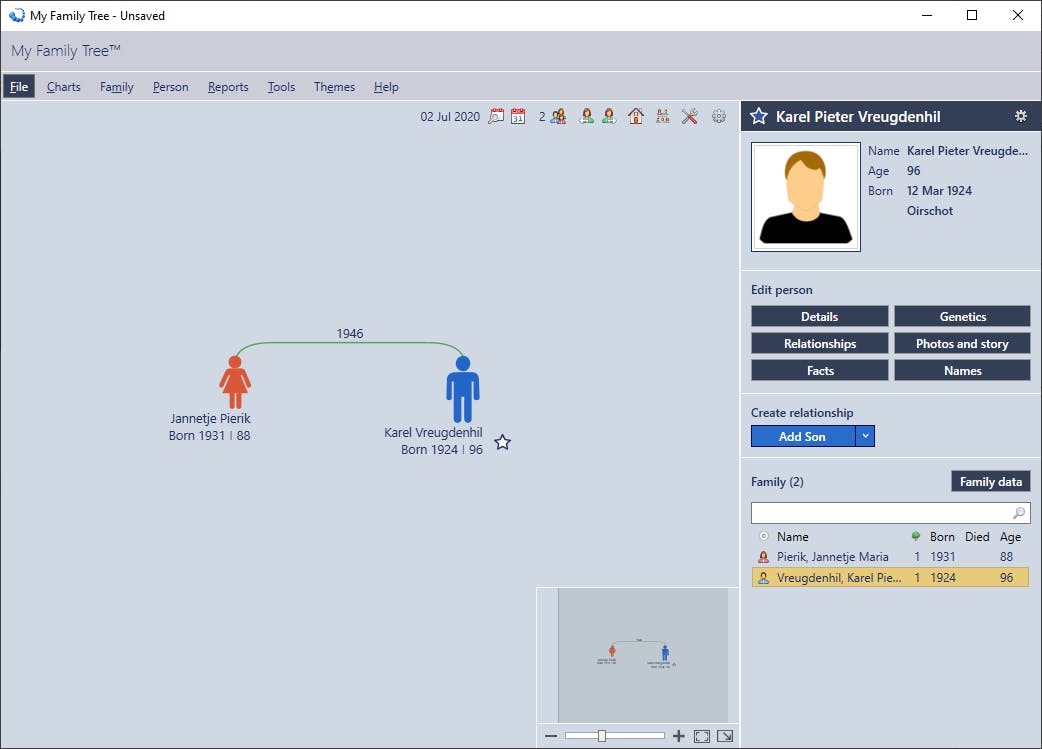The image size is (1042, 749).
Task: Open the Add Son dropdown arrow
Action: click(866, 436)
